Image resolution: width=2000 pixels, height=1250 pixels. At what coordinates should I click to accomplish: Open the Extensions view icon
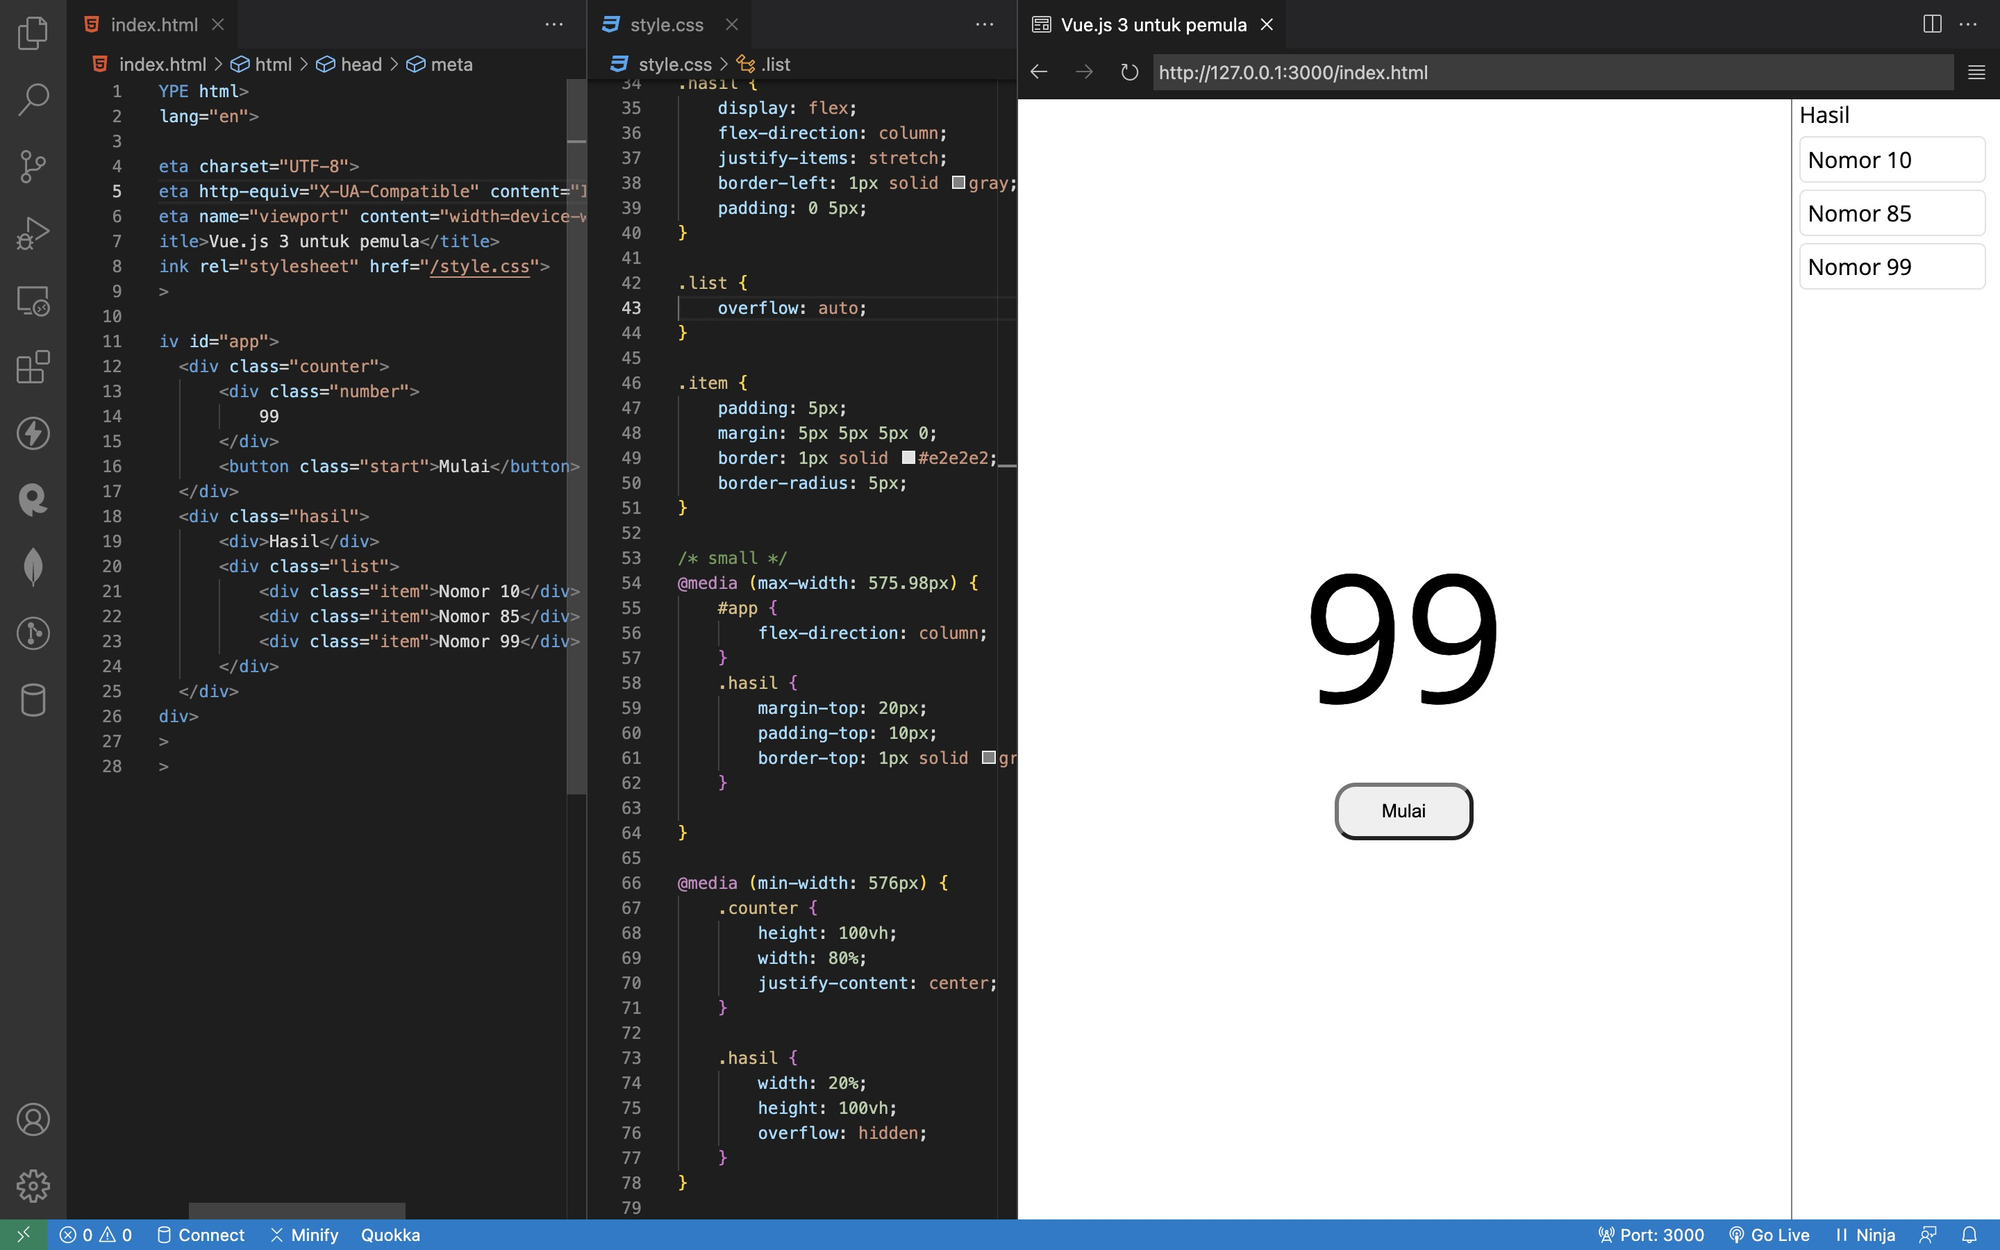33,367
